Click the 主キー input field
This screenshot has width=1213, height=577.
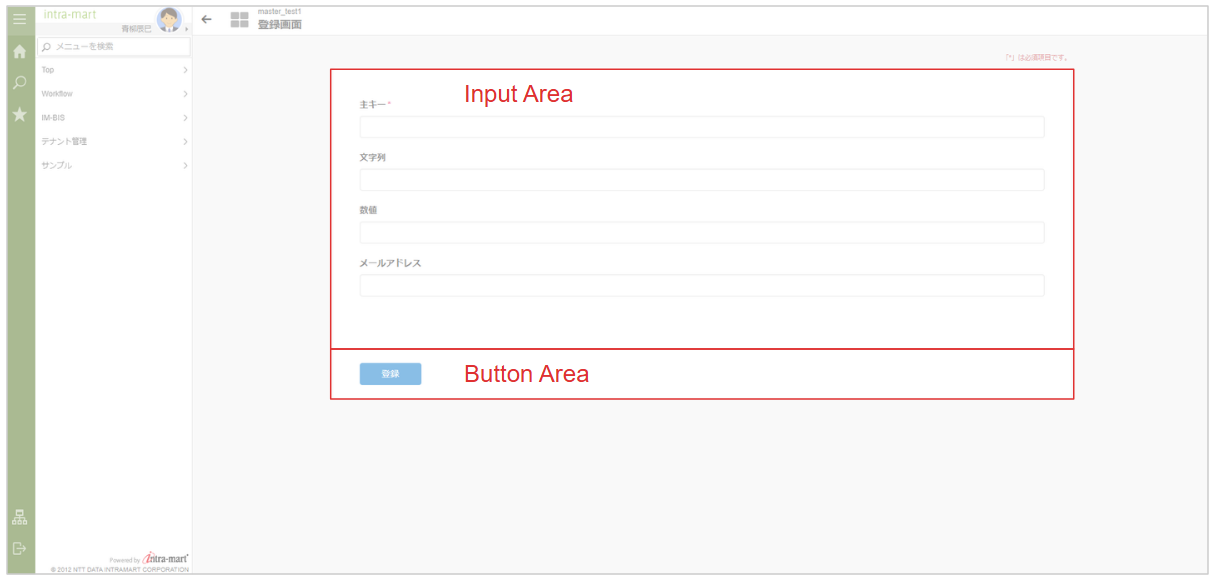coord(701,127)
